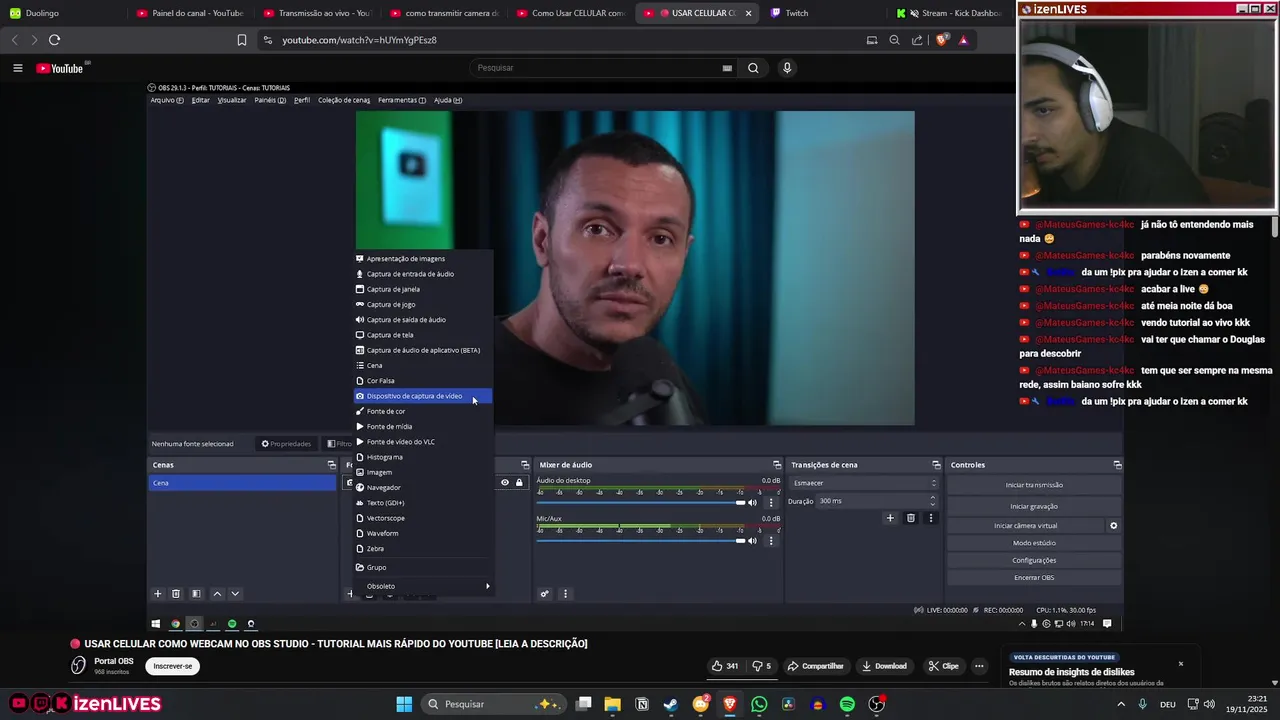The width and height of the screenshot is (1280, 720).
Task: Open YouTube video more actions ellipsis
Action: click(x=980, y=666)
